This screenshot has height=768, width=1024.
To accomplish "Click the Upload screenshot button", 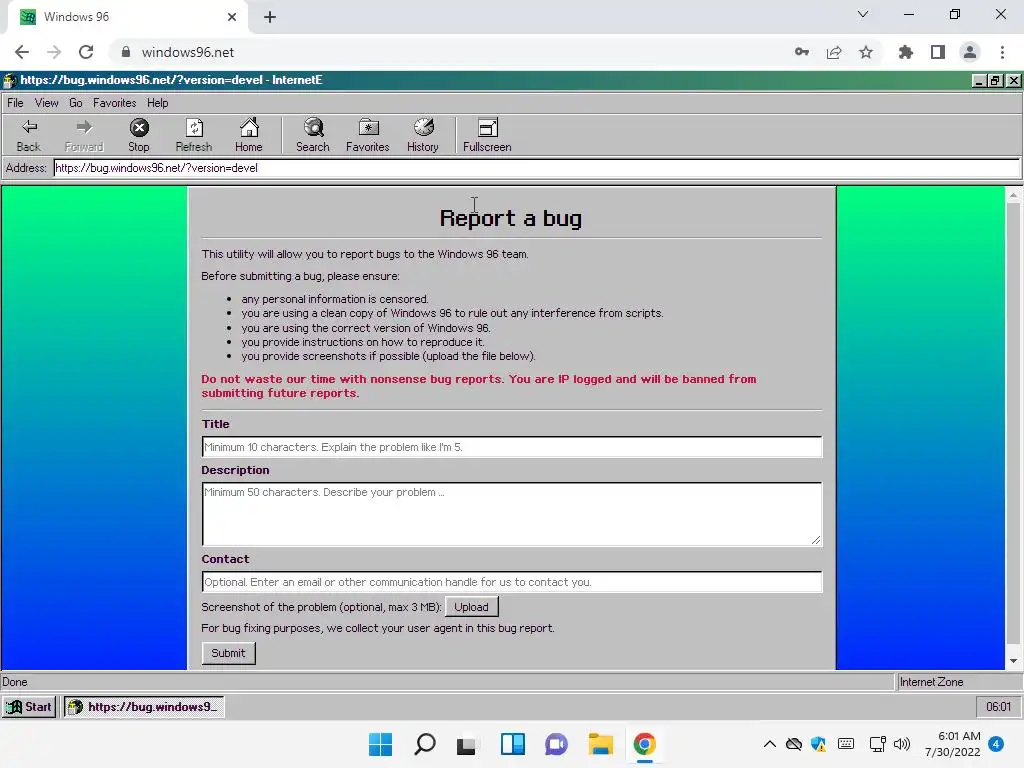I will [472, 607].
